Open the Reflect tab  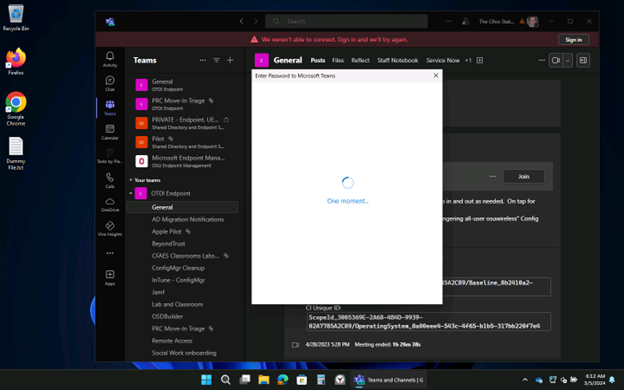click(x=360, y=60)
